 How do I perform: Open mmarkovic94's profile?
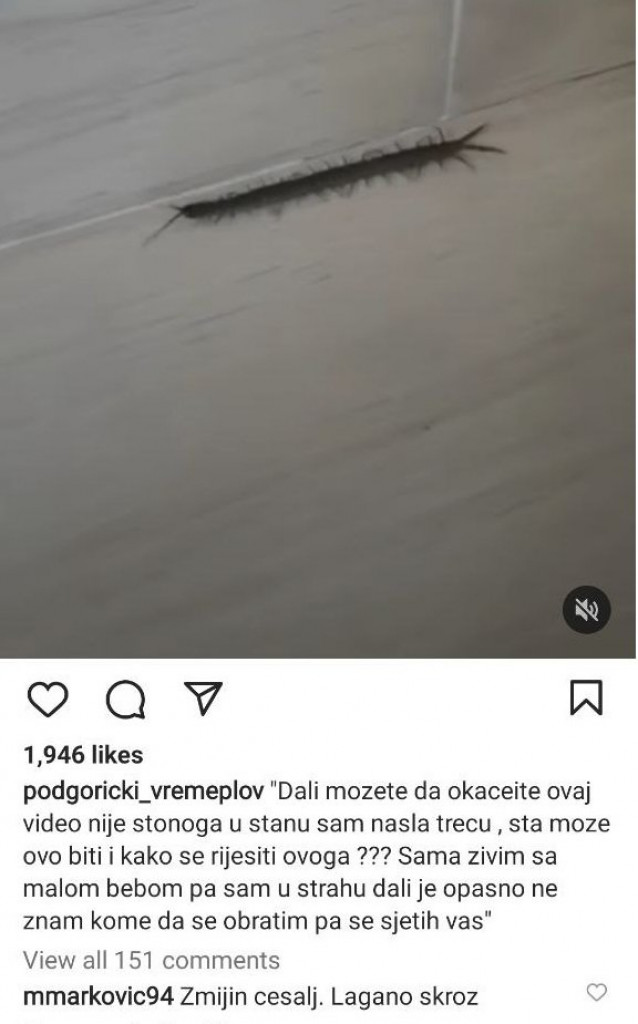99,997
